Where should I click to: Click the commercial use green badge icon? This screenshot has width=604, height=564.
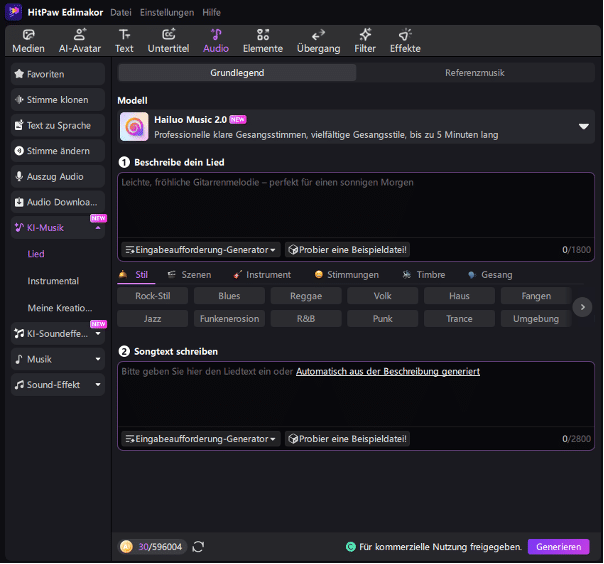(351, 547)
